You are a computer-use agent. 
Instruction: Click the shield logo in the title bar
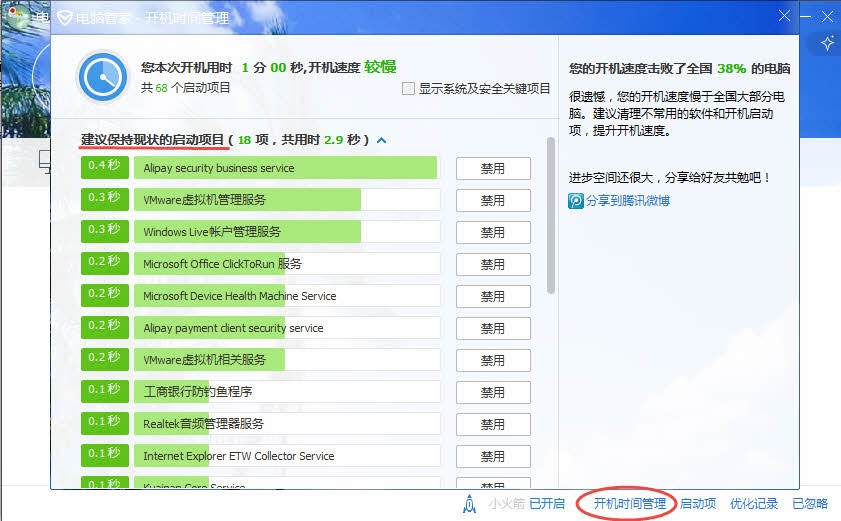coord(65,18)
